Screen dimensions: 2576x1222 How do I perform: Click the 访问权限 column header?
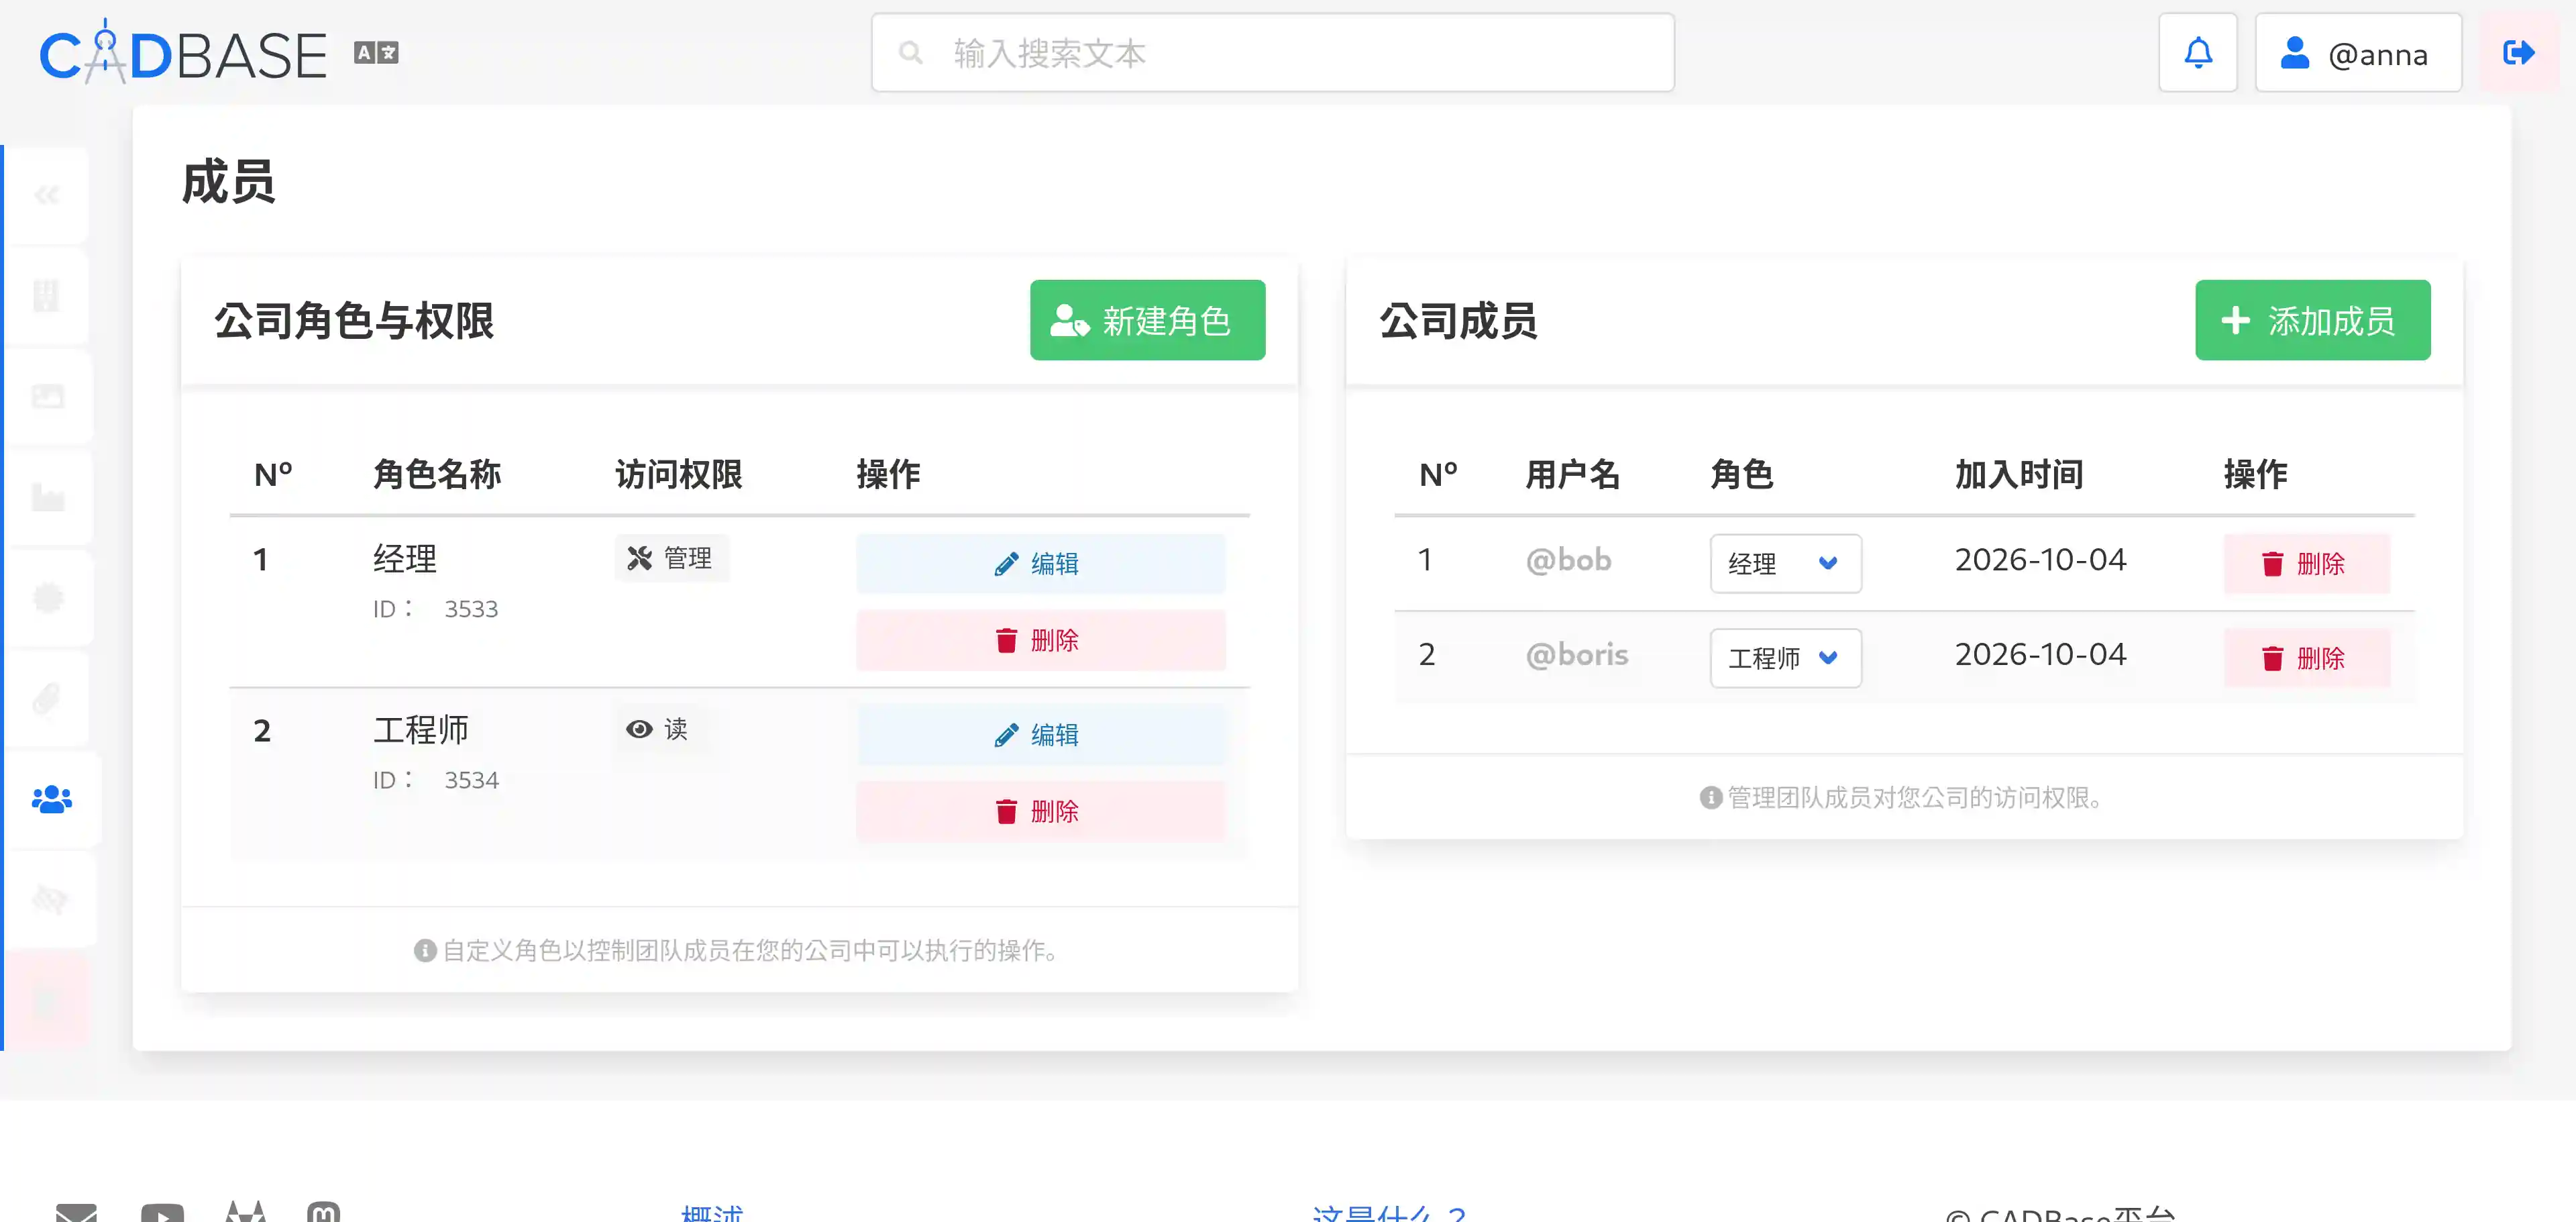(x=678, y=474)
